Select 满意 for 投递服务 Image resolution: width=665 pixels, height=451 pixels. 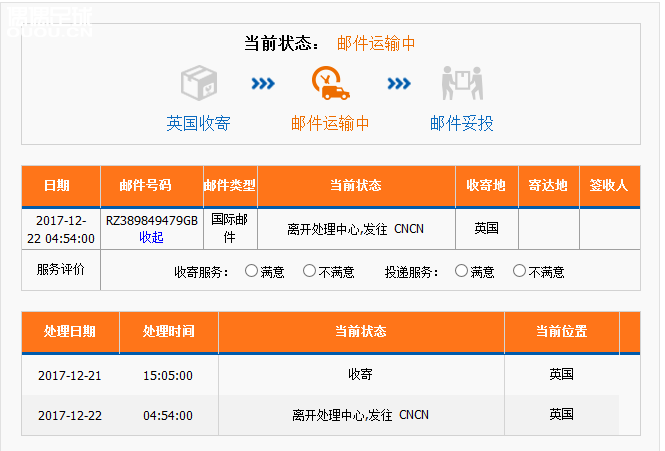point(461,271)
